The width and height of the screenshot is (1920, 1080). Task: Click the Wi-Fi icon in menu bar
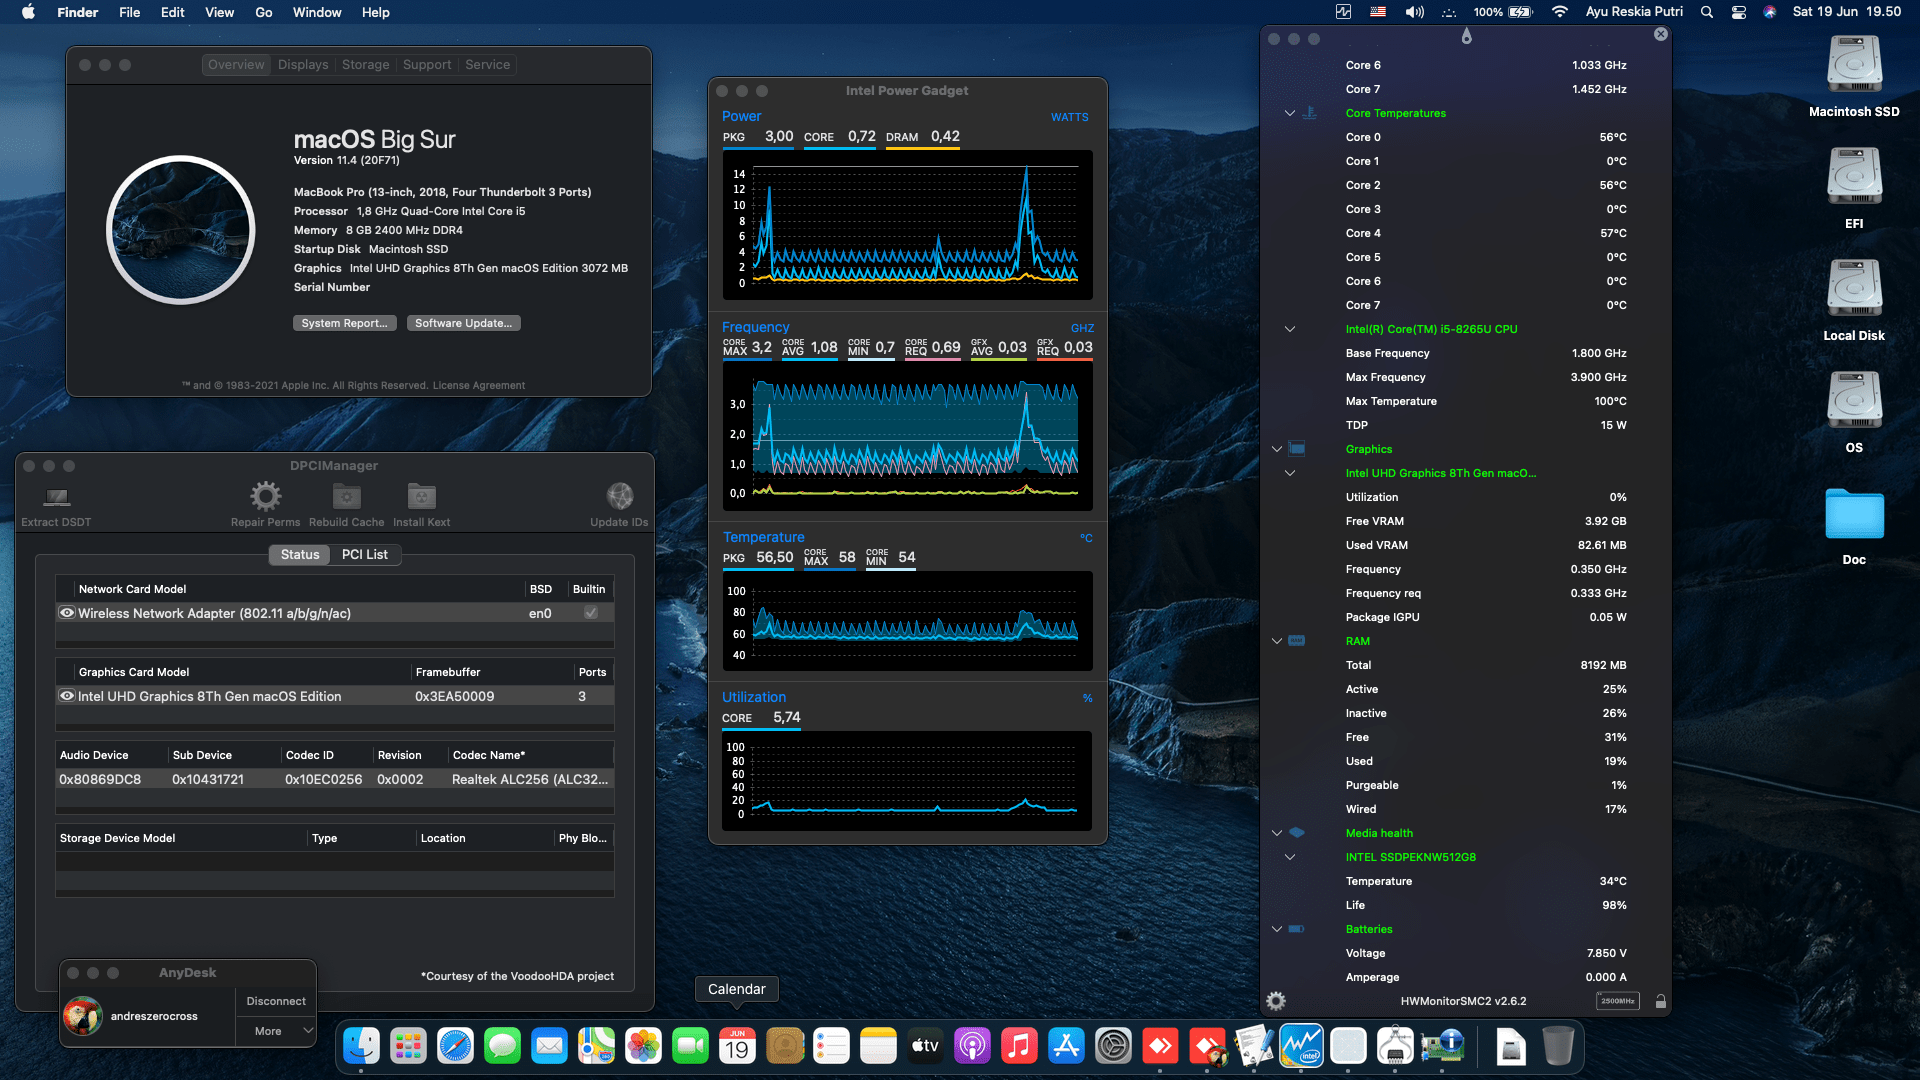pyautogui.click(x=1559, y=12)
